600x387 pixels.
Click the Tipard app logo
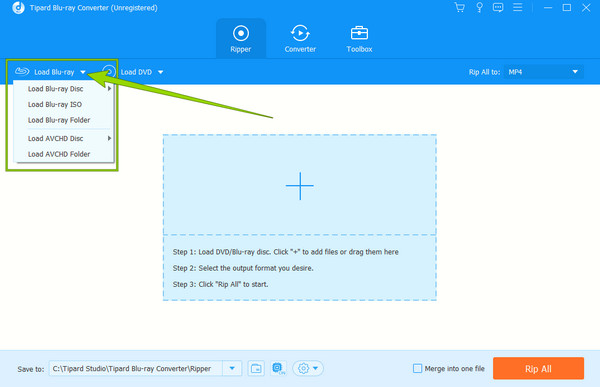pyautogui.click(x=18, y=8)
